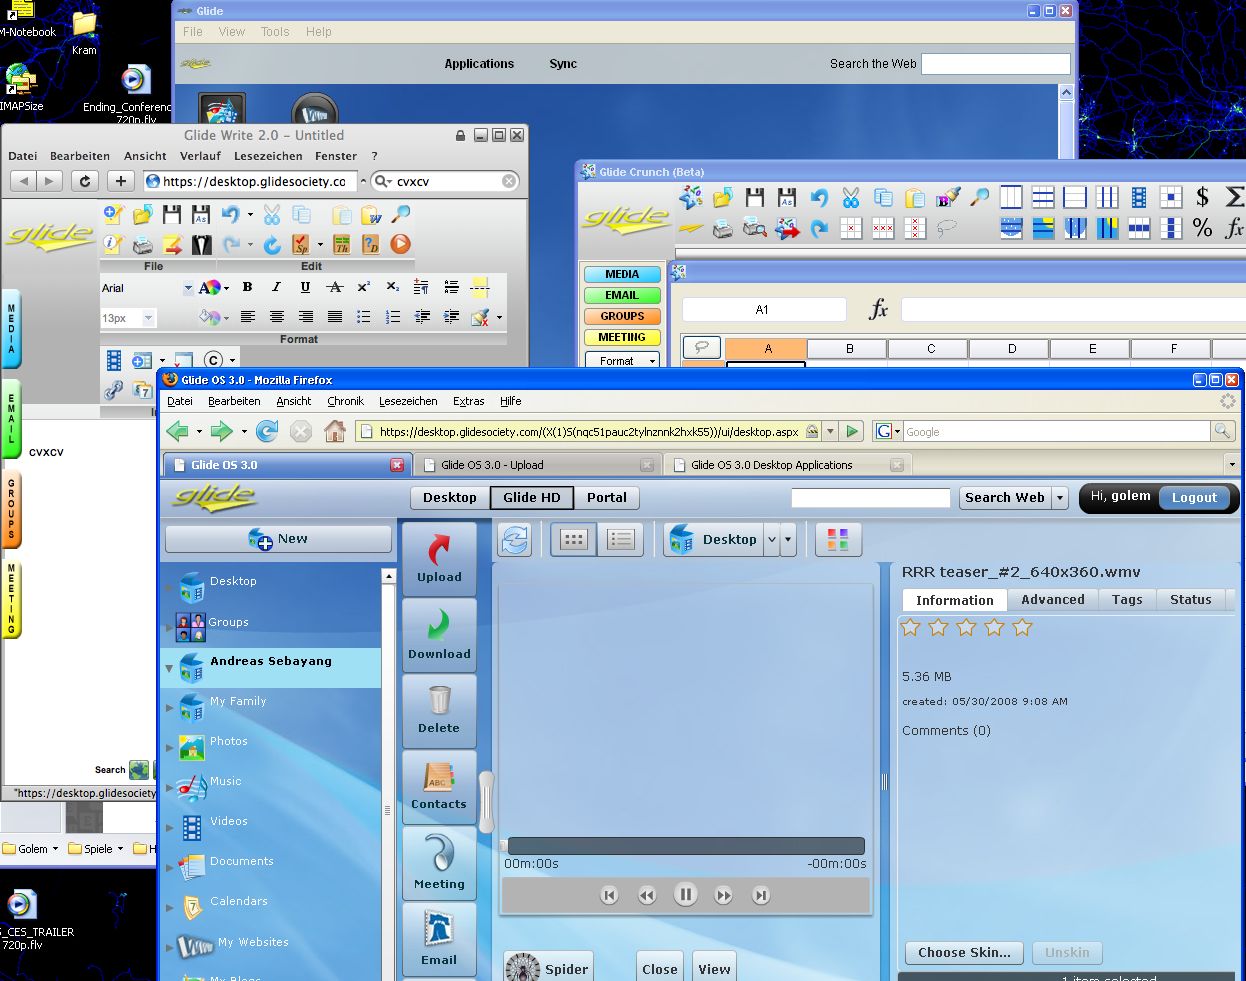Click the cell reference A1 box
The image size is (1246, 981).
763,310
